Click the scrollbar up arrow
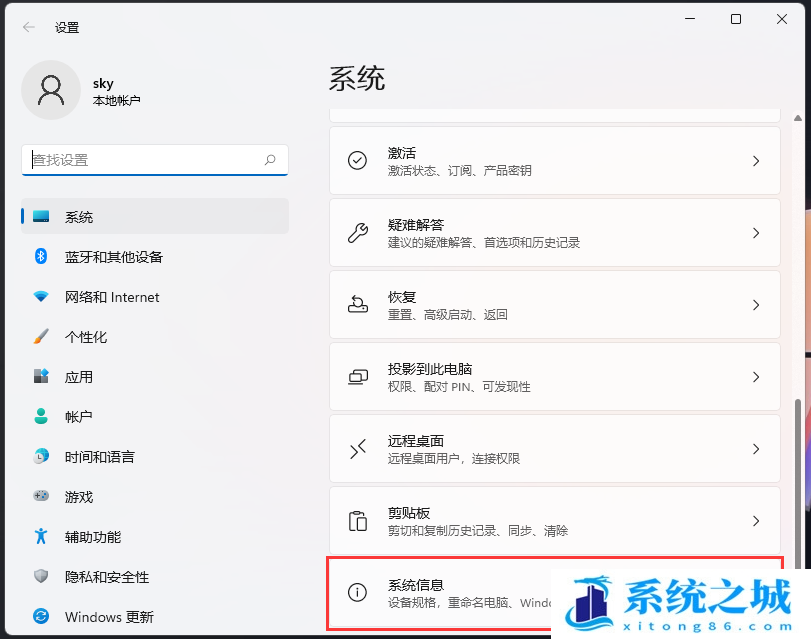Viewport: 811px width, 639px height. click(x=798, y=118)
